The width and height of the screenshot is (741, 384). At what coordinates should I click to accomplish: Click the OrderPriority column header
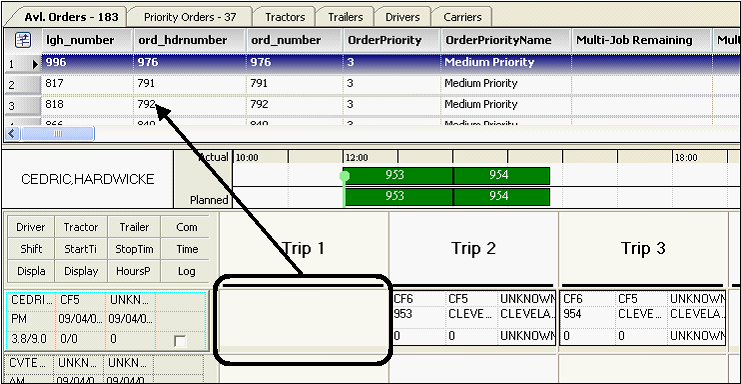click(391, 40)
